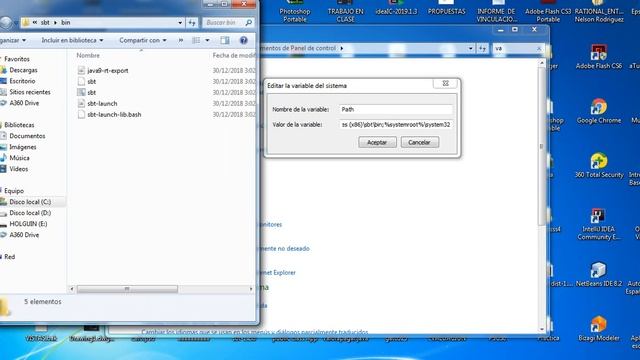Select the sbt-launch file in the bin folder
The width and height of the screenshot is (640, 360).
point(102,104)
